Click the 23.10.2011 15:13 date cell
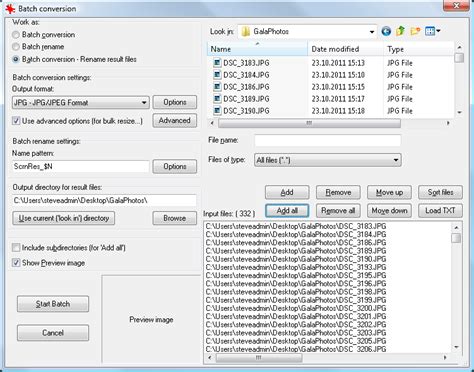The width and height of the screenshot is (474, 372). [338, 63]
